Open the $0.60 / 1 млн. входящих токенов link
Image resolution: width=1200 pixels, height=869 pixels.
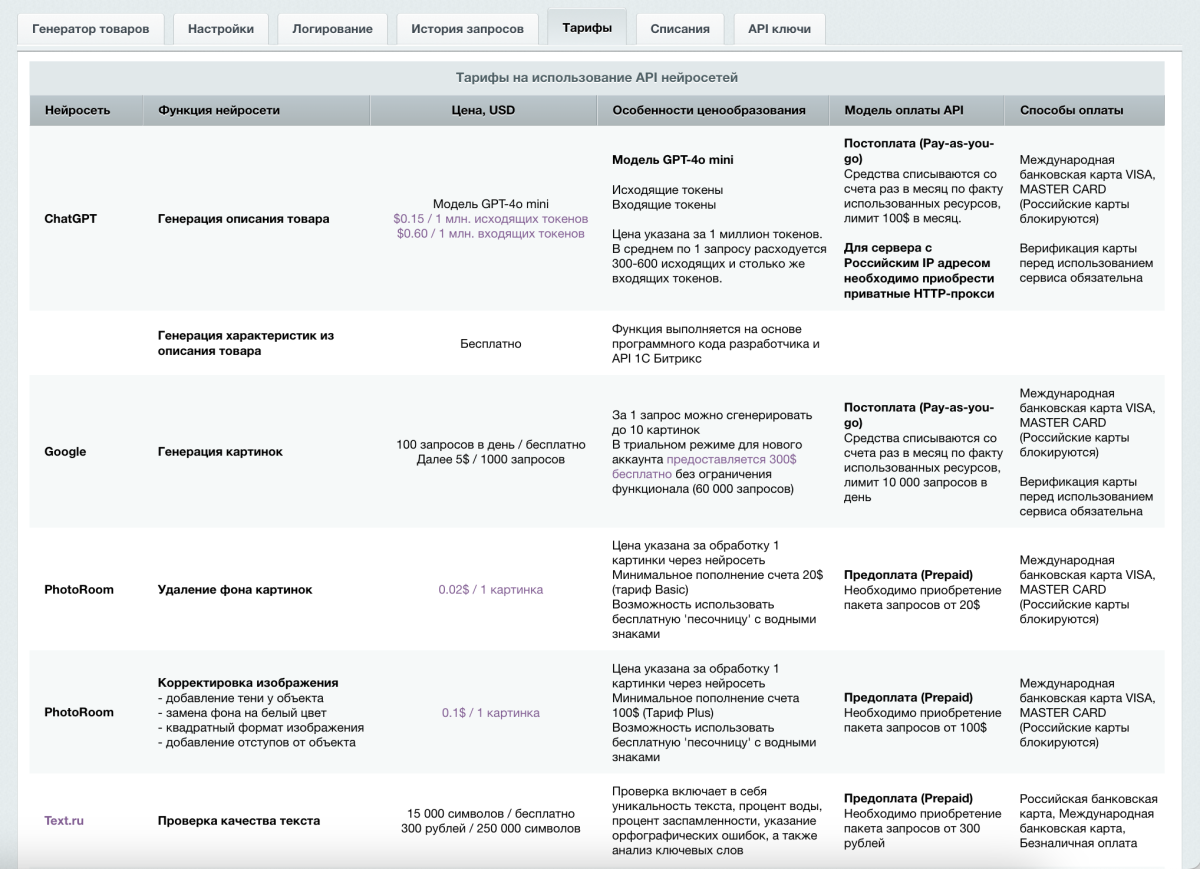coord(490,234)
